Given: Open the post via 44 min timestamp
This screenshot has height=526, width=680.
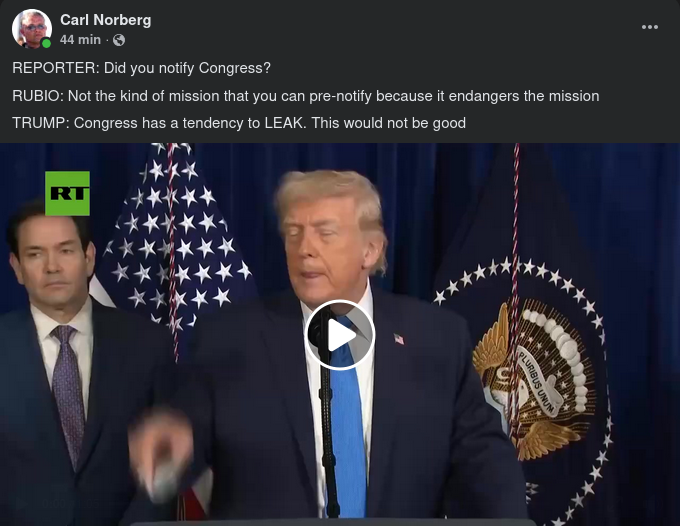Looking at the screenshot, I should click(x=80, y=40).
